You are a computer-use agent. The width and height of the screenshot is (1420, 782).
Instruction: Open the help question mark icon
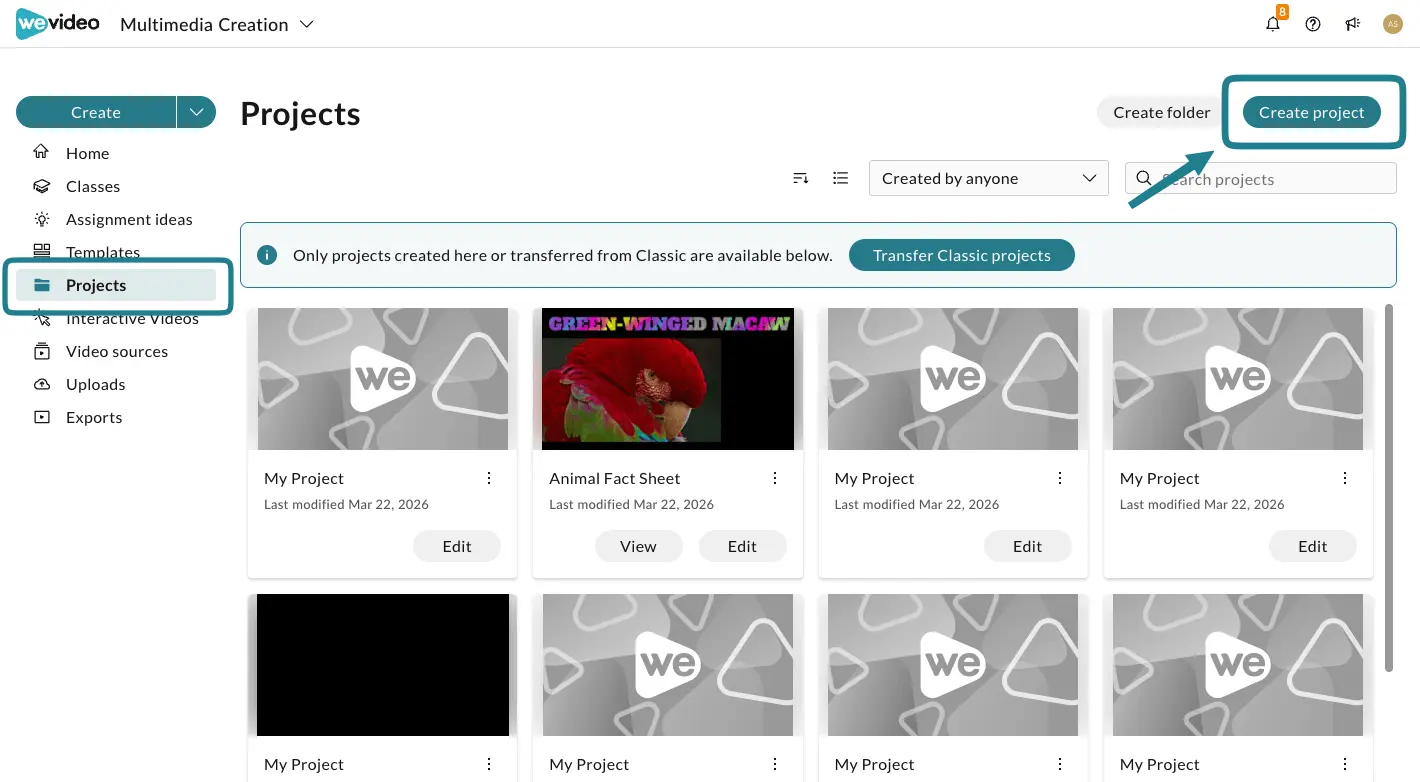pyautogui.click(x=1313, y=24)
